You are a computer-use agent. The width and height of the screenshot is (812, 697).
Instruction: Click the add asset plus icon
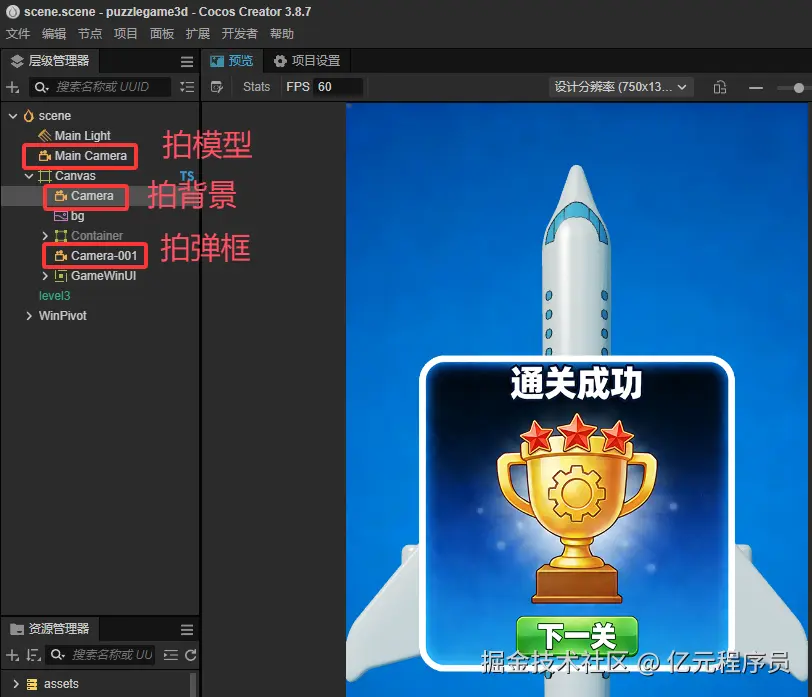pyautogui.click(x=12, y=656)
